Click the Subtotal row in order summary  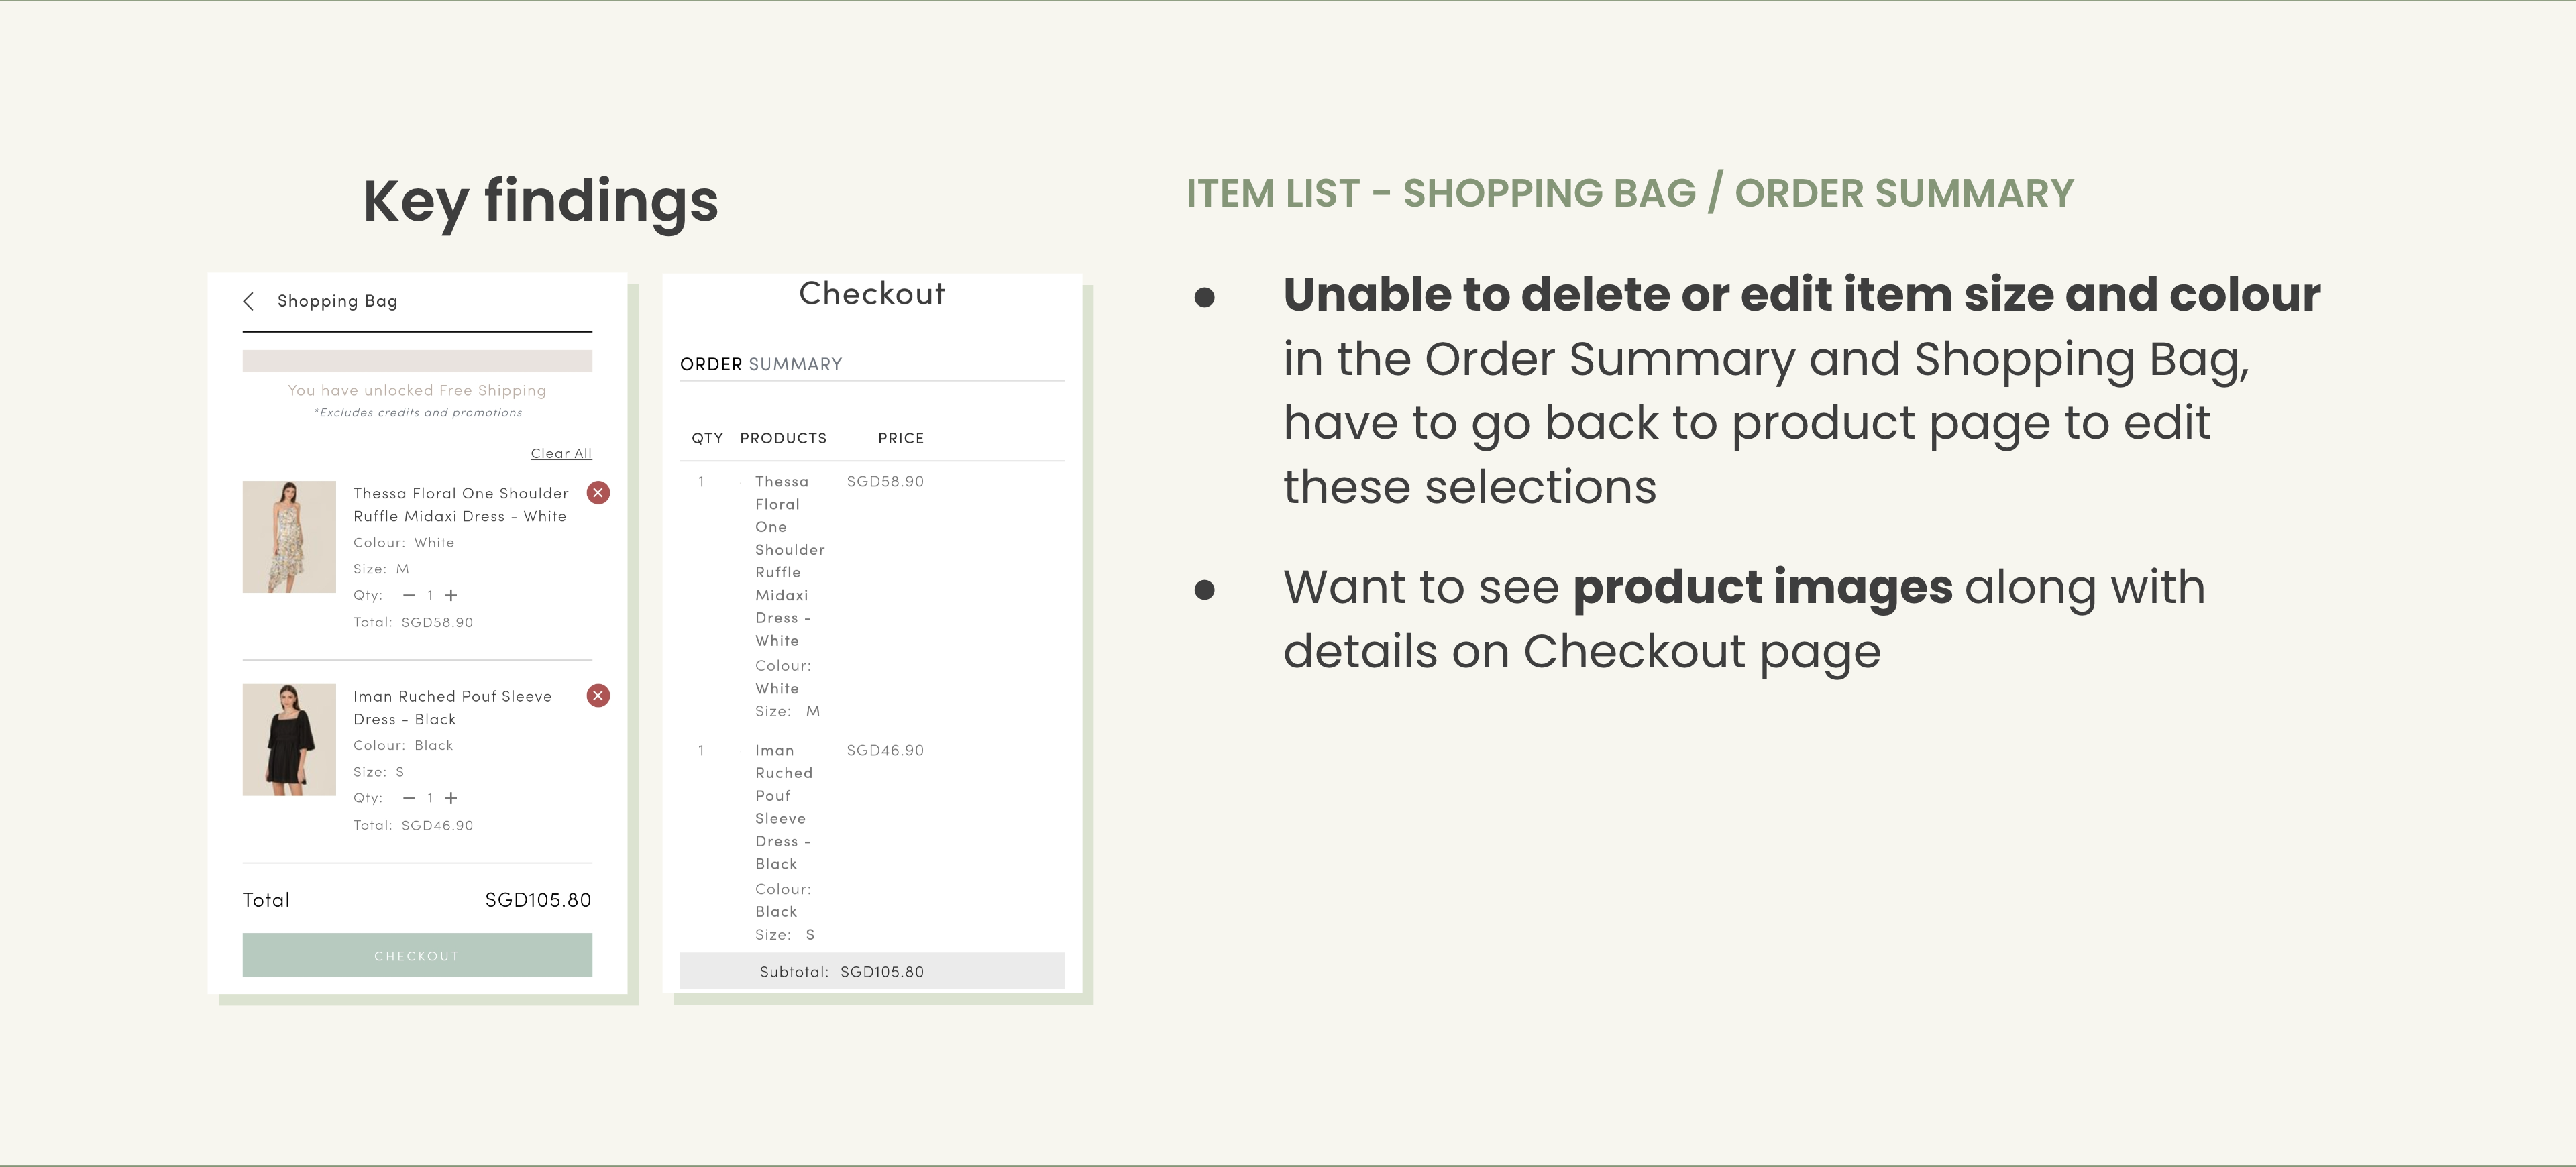click(871, 971)
